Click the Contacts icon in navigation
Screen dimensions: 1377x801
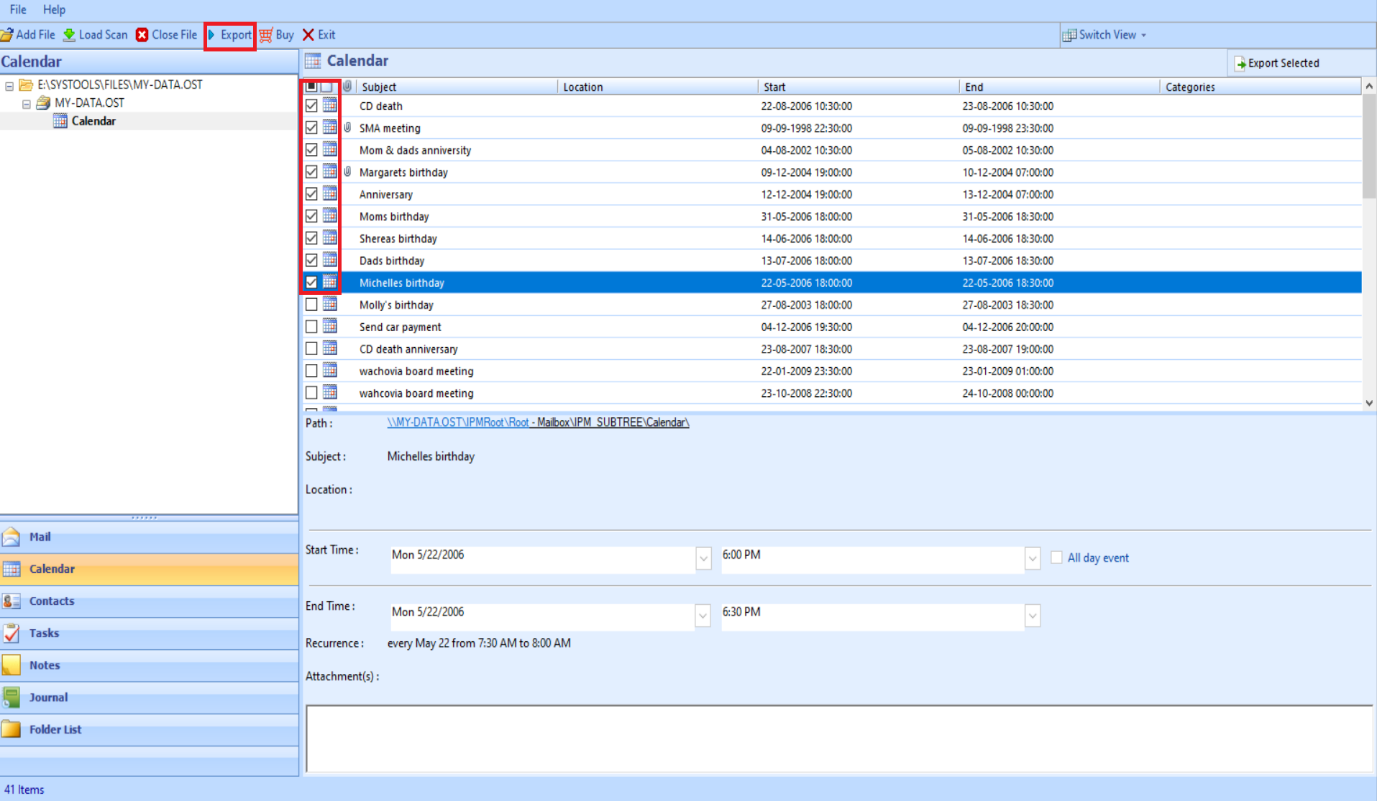point(11,601)
